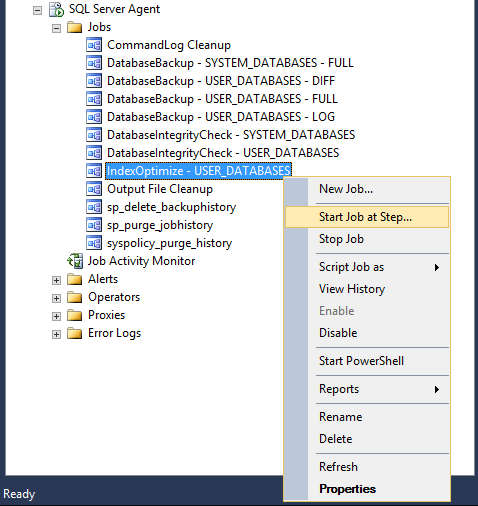Collapse the Jobs folder

(57, 28)
